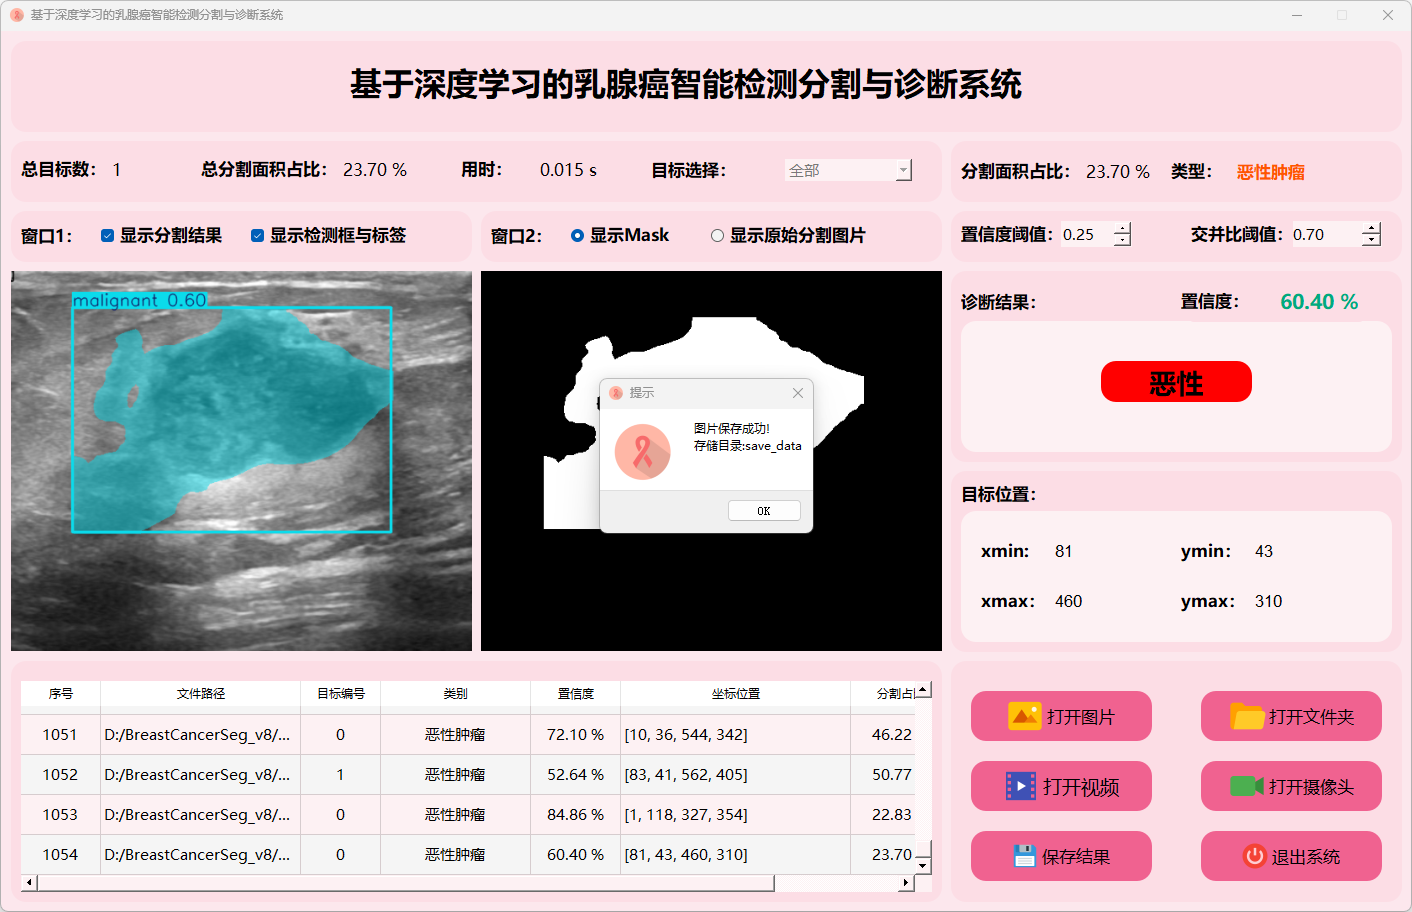The height and width of the screenshot is (912, 1412).
Task: Click the table's vertical scrollbar up arrow
Action: (924, 689)
